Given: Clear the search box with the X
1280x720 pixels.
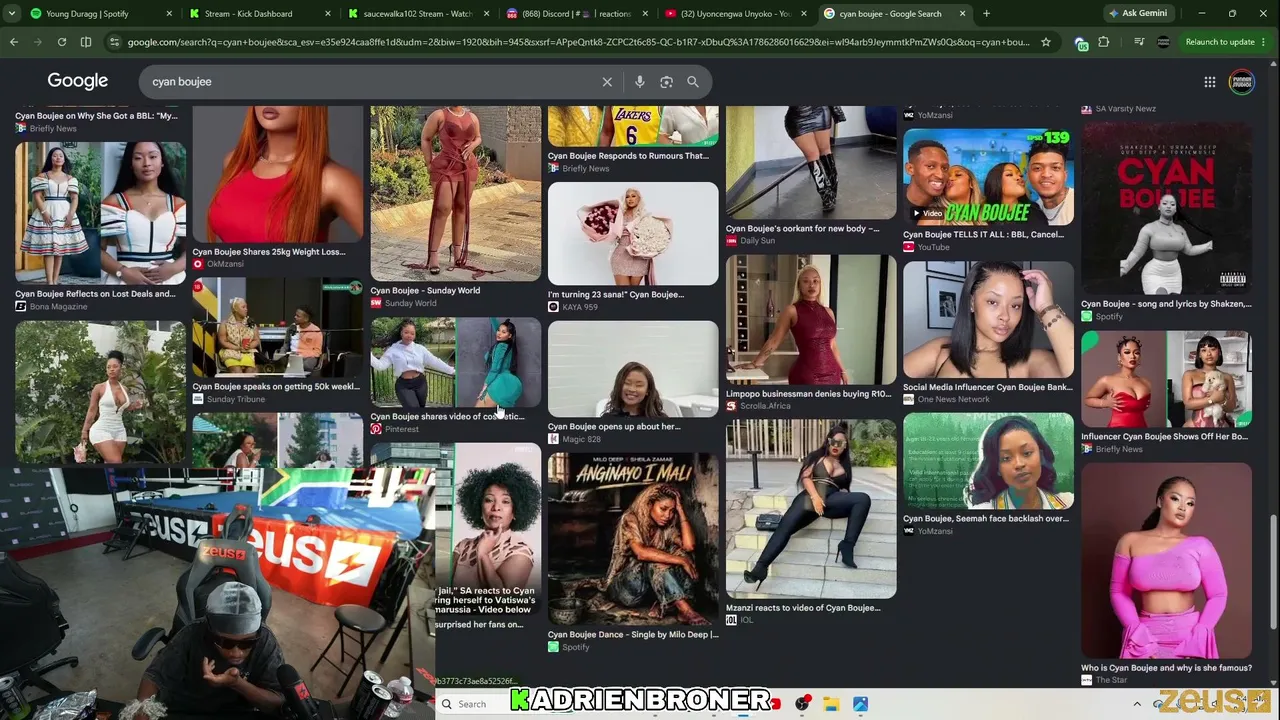Looking at the screenshot, I should point(607,82).
